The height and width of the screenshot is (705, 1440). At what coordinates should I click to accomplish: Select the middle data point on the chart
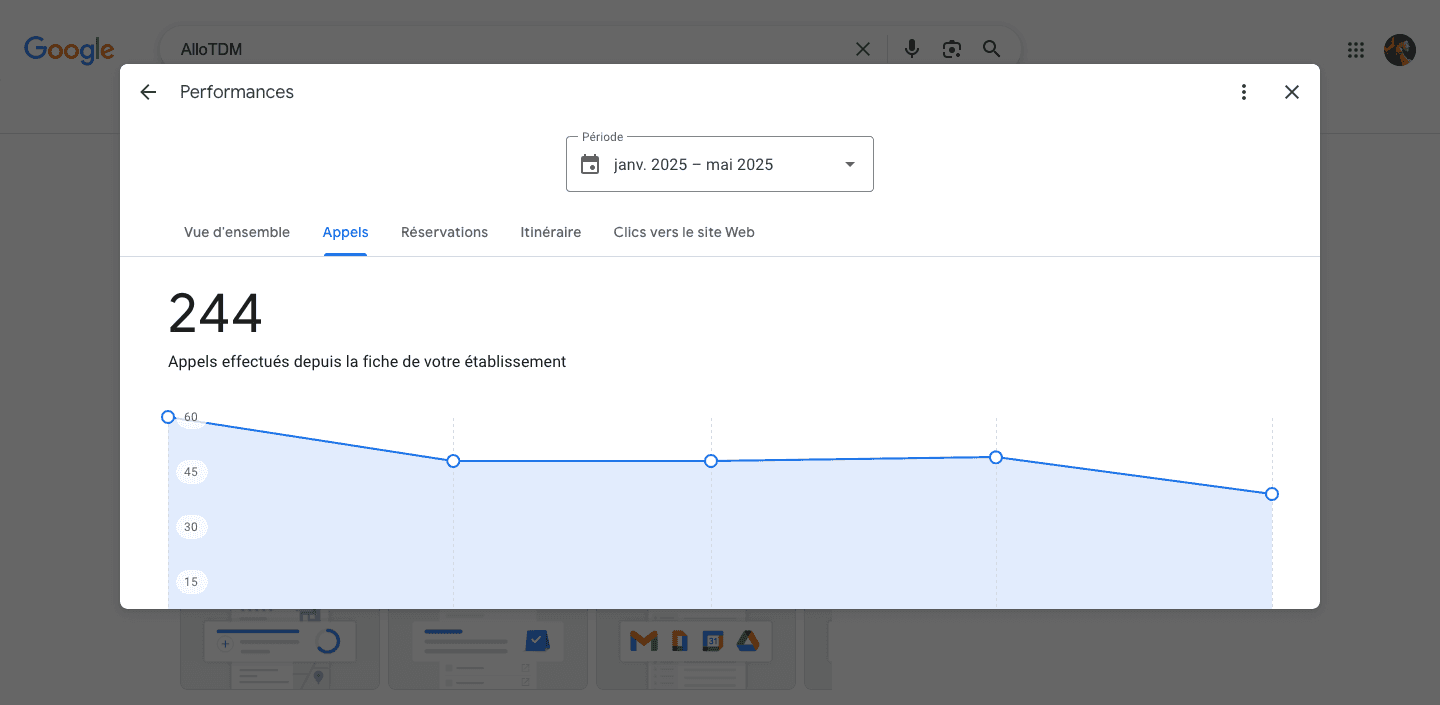(x=711, y=461)
